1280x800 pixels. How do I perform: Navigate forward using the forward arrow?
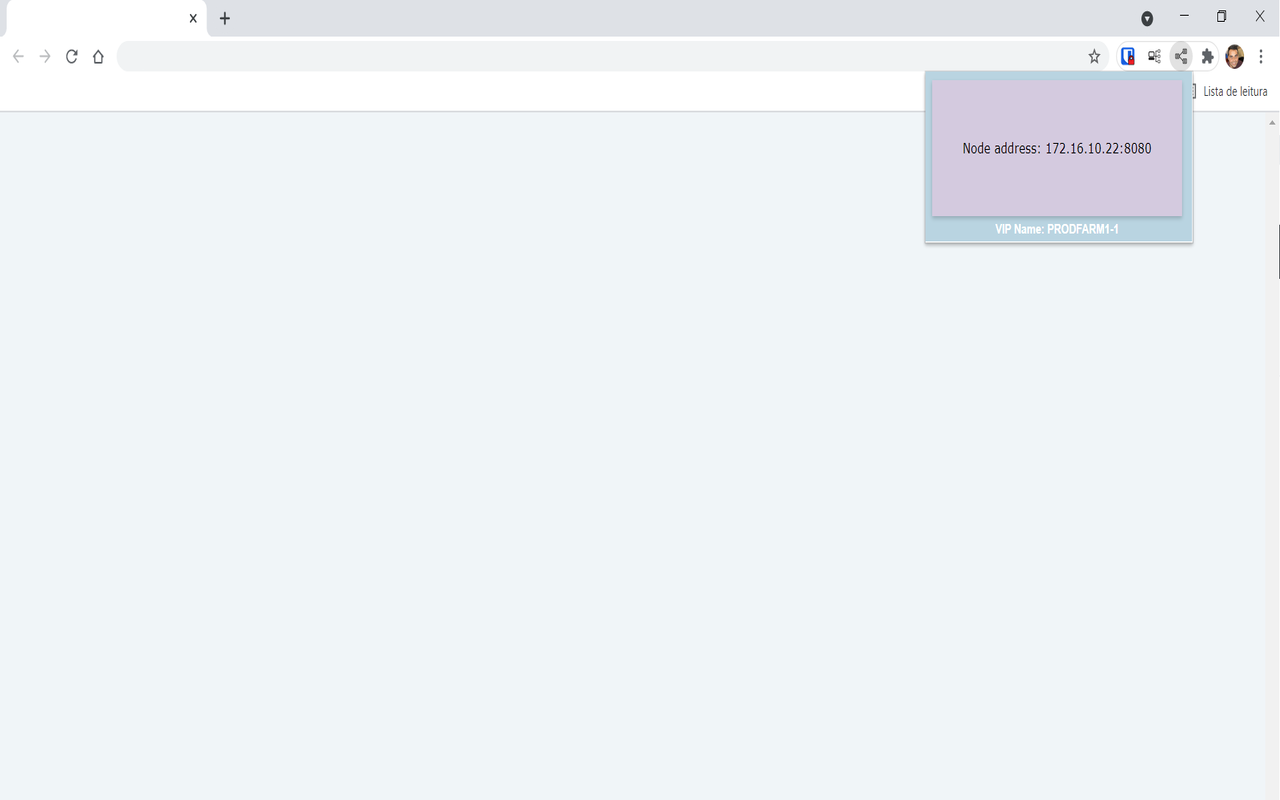[x=44, y=56]
